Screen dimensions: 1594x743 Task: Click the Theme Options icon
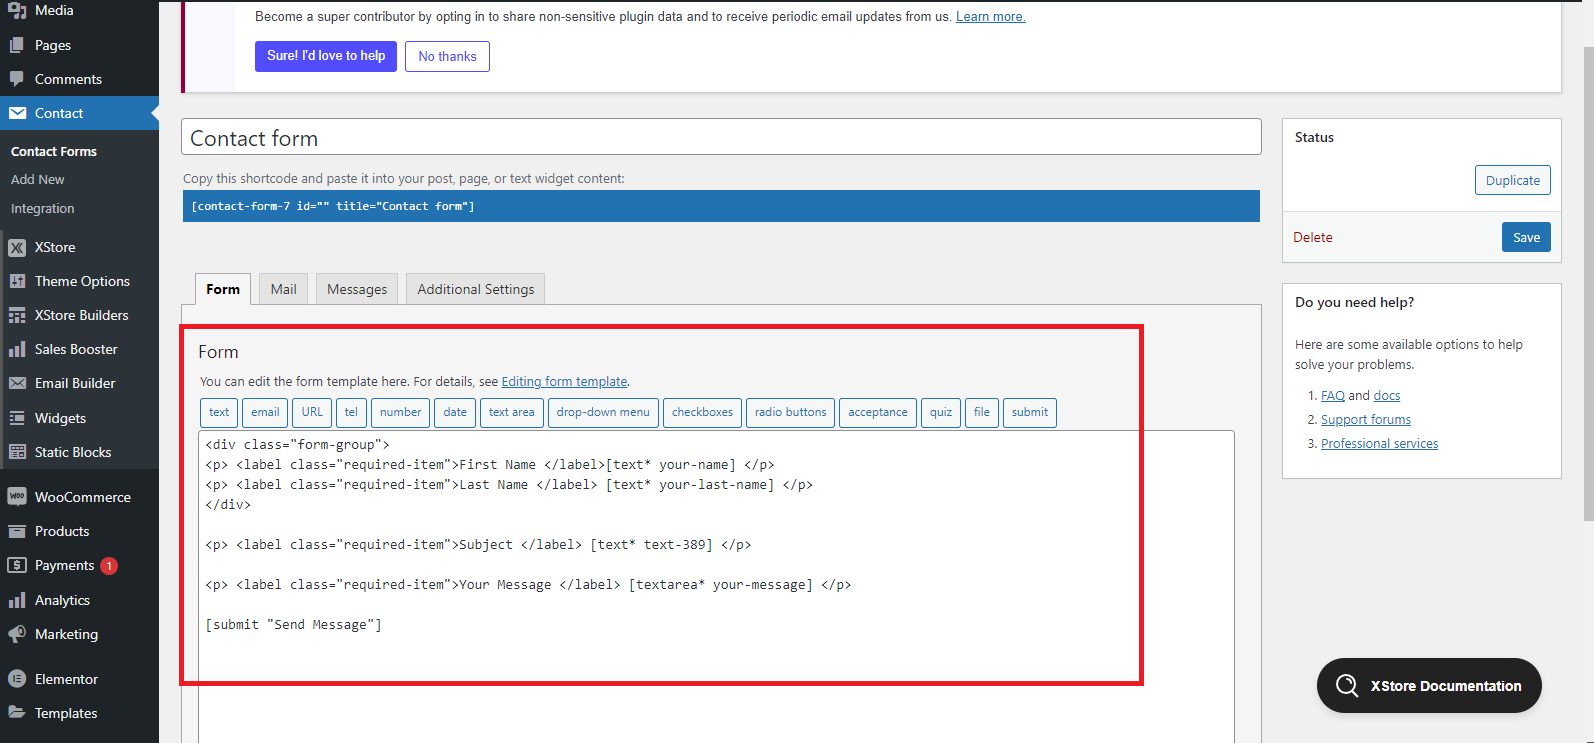pyautogui.click(x=17, y=281)
